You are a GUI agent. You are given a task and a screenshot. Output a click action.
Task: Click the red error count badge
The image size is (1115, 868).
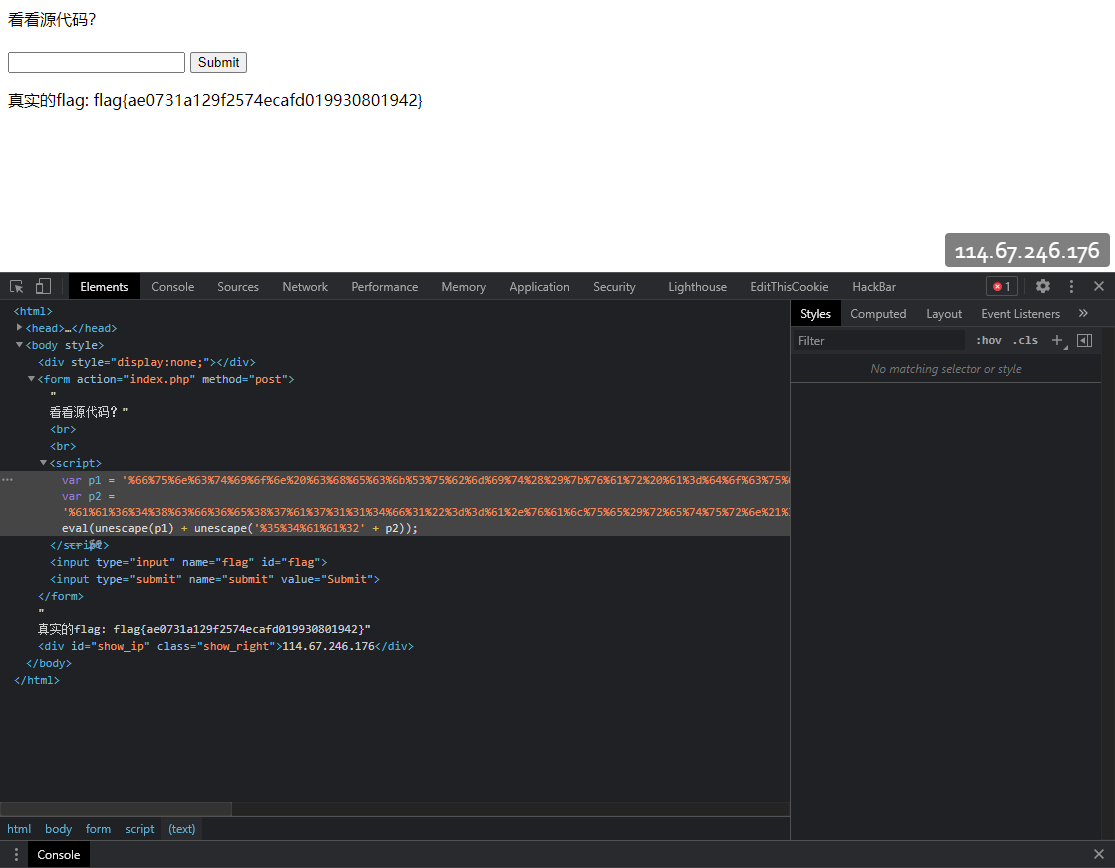(1002, 286)
